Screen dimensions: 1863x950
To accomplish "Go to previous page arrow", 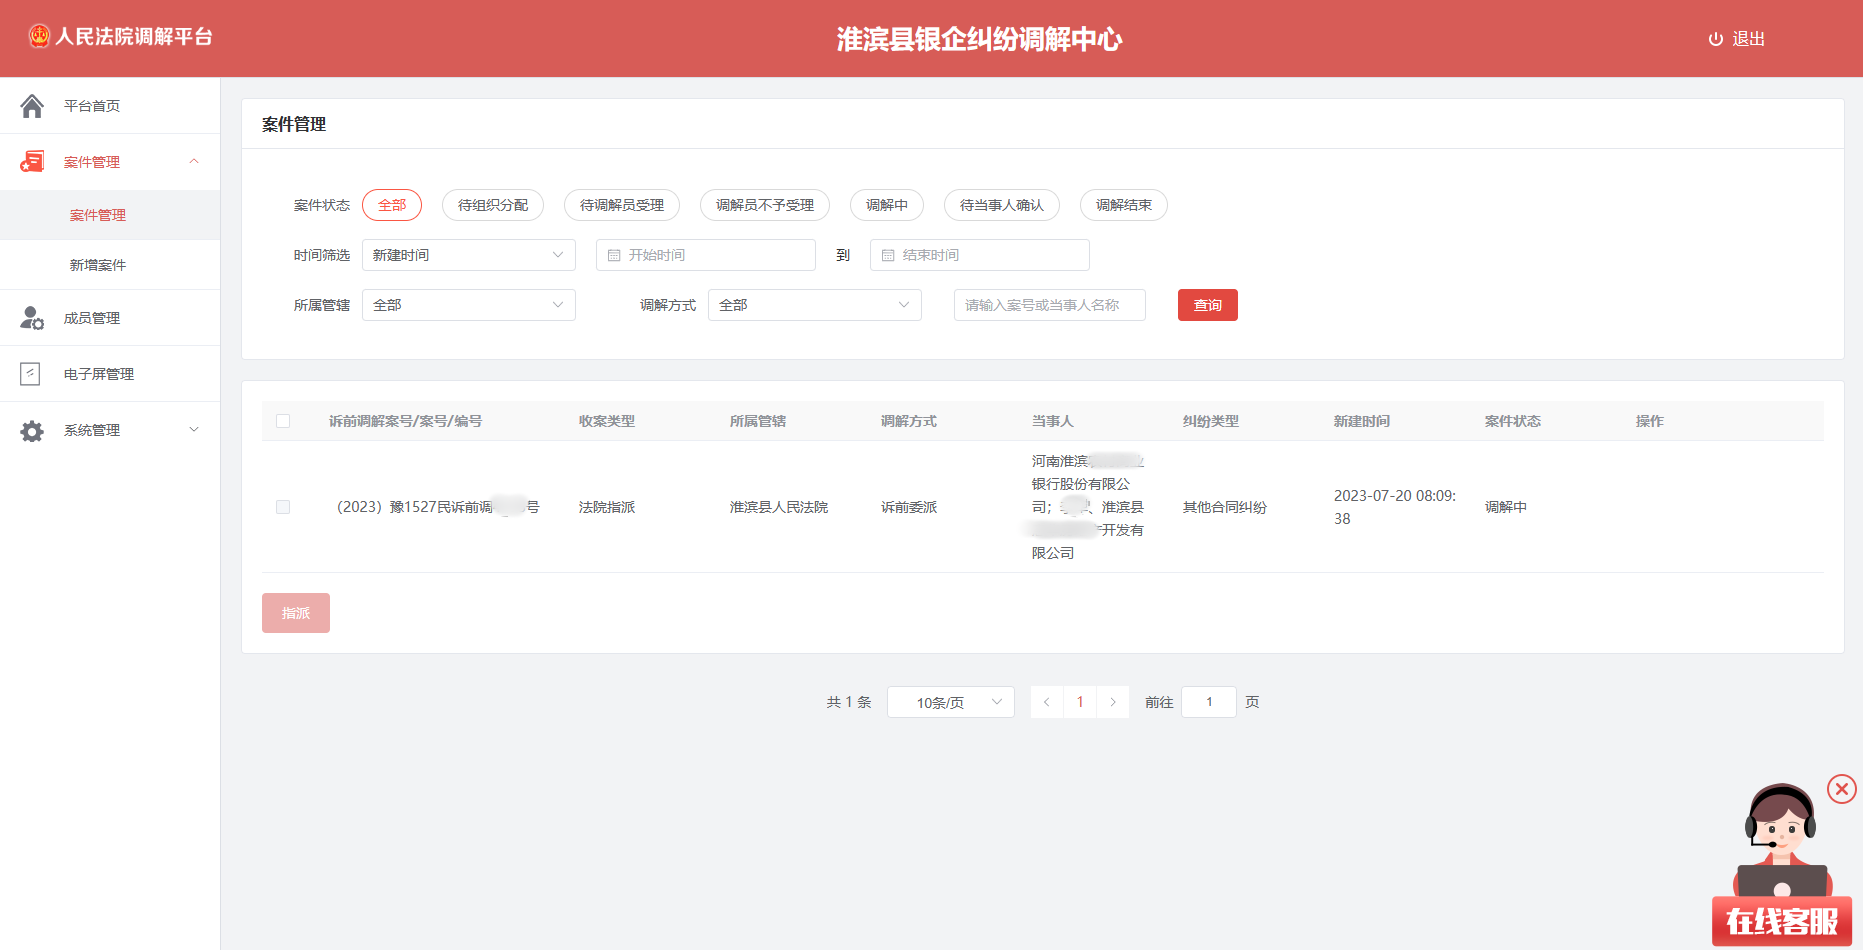I will pos(1046,702).
